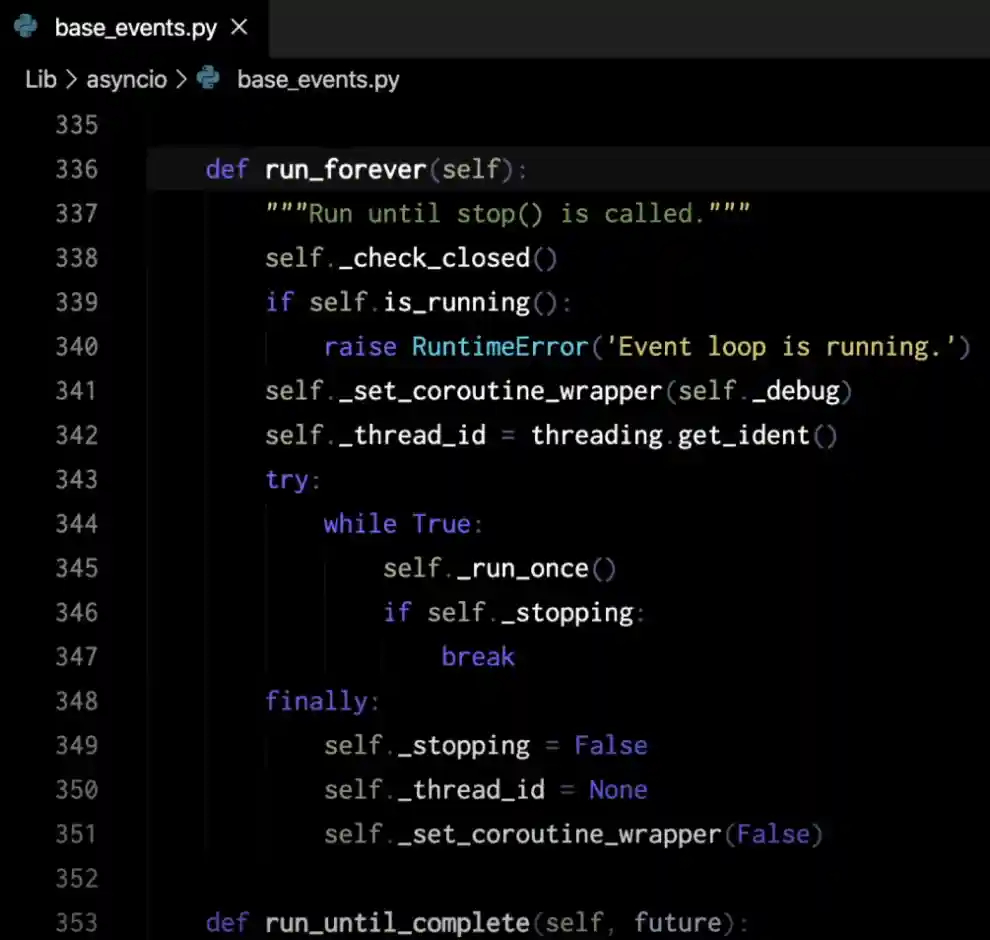Click the run_until_complete function name
This screenshot has height=940, width=990.
click(397, 923)
